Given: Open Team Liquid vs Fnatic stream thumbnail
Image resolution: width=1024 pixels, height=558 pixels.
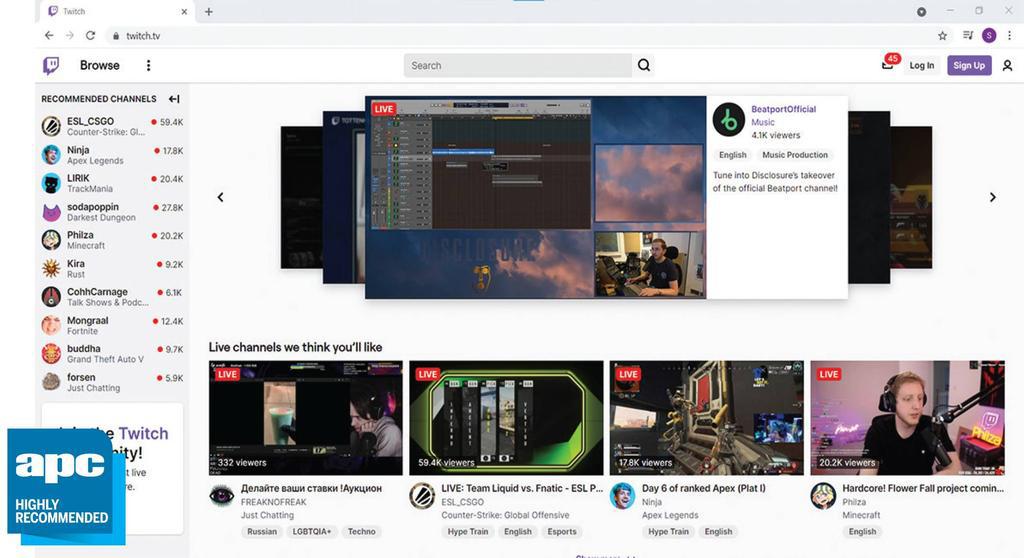Looking at the screenshot, I should coord(506,418).
